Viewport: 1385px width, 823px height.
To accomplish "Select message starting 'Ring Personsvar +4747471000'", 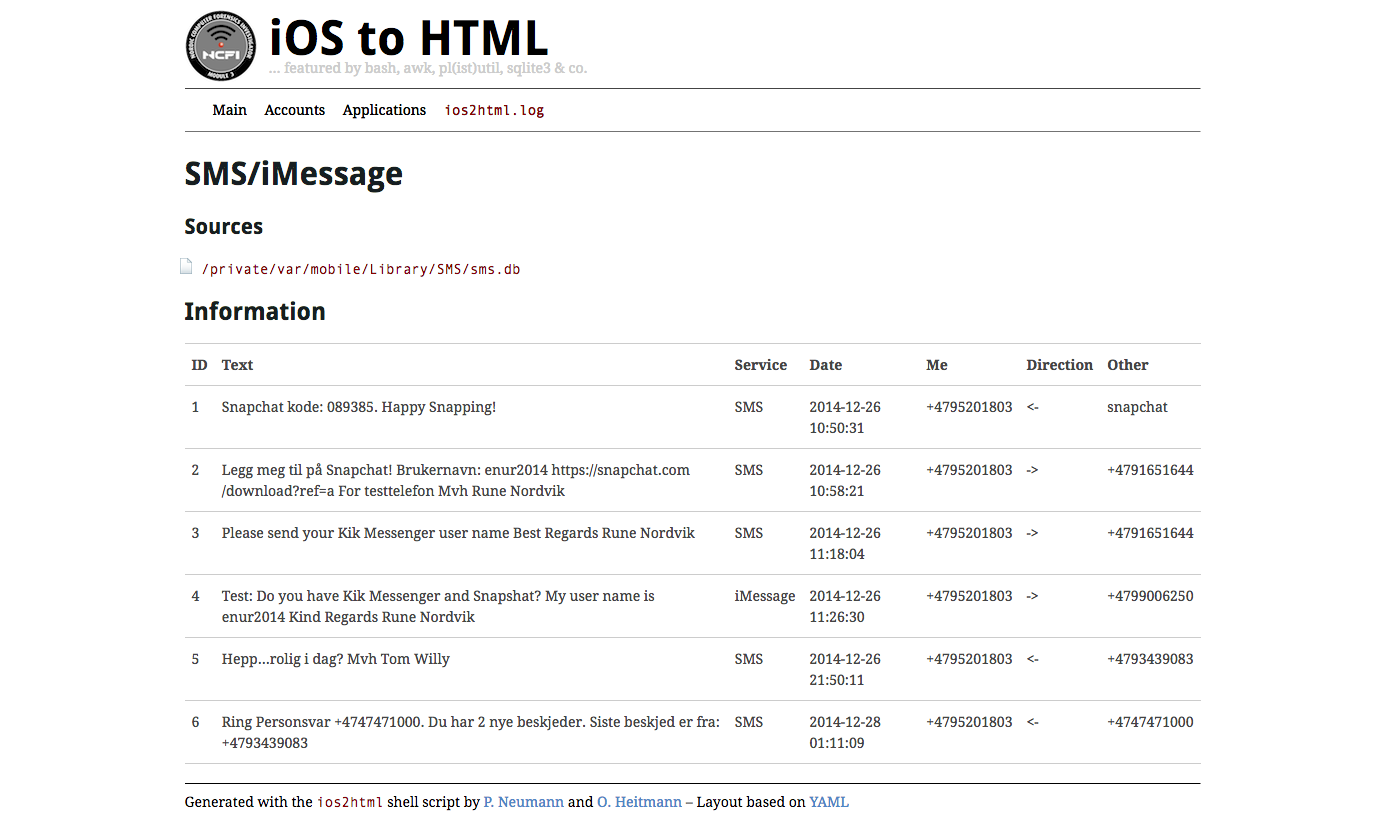I will click(471, 733).
